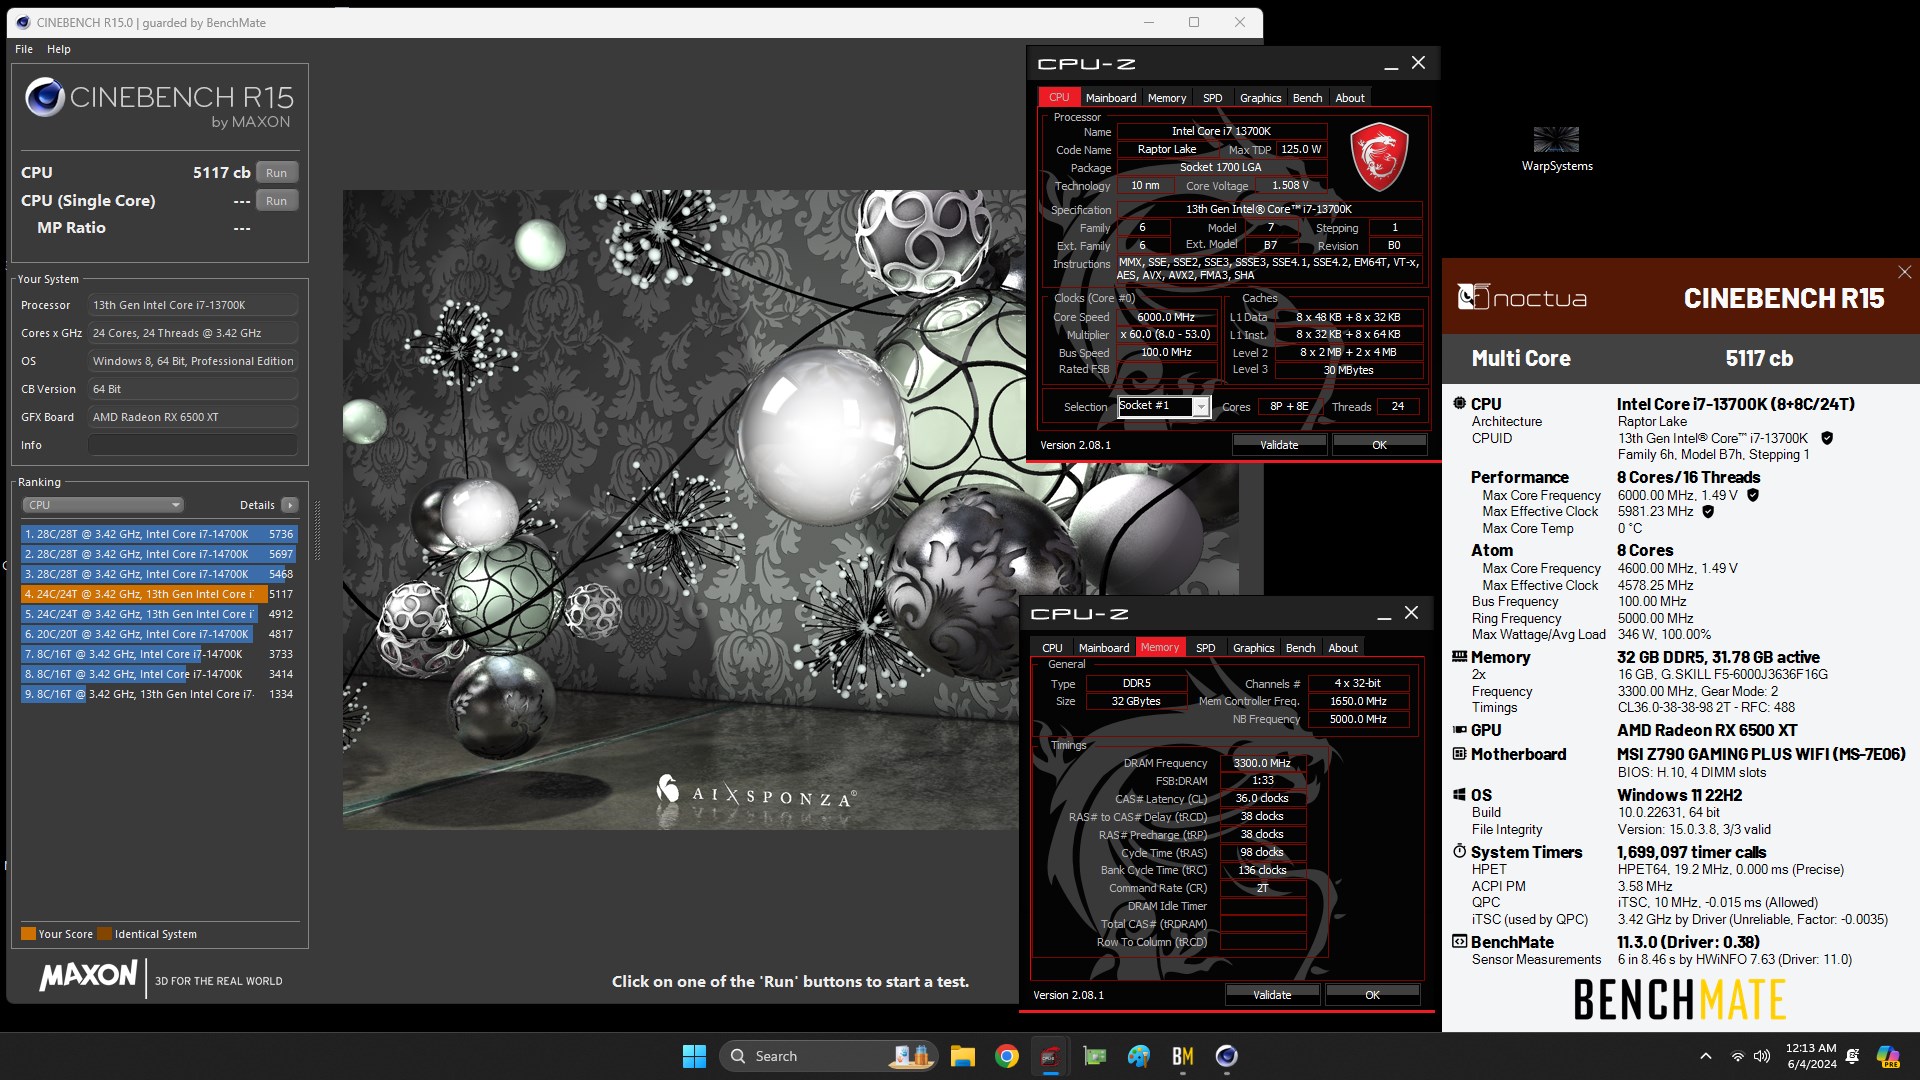Viewport: 1920px width, 1080px height.
Task: Open the green circuit board taskbar app
Action: tap(1095, 1056)
